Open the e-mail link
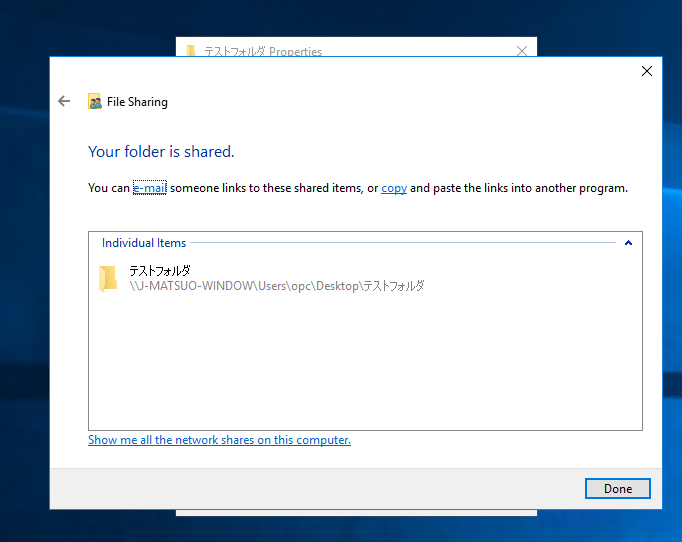This screenshot has height=542, width=682. (x=150, y=188)
